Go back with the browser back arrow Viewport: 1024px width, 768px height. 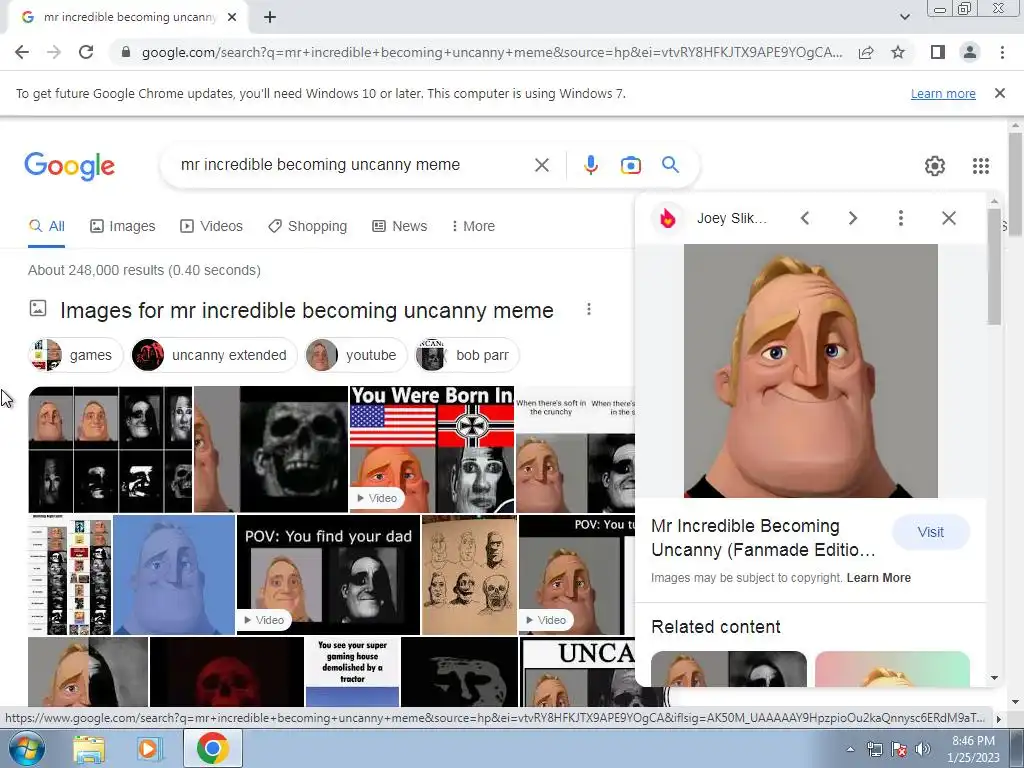click(22, 52)
